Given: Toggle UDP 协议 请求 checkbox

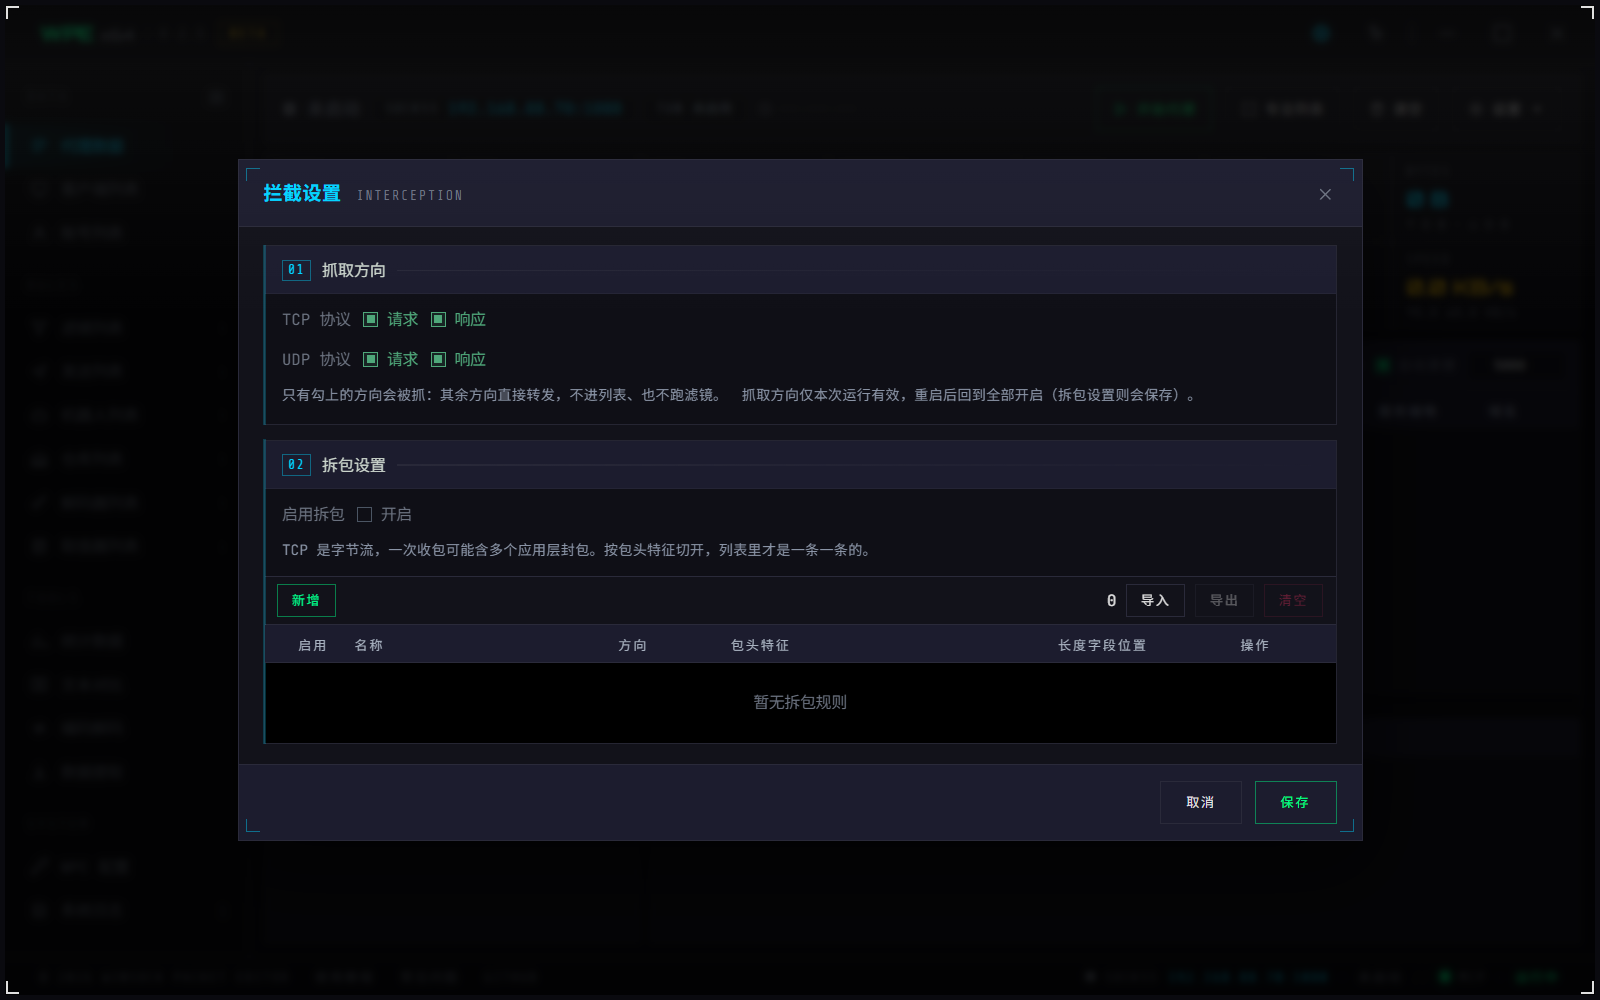Looking at the screenshot, I should 371,360.
